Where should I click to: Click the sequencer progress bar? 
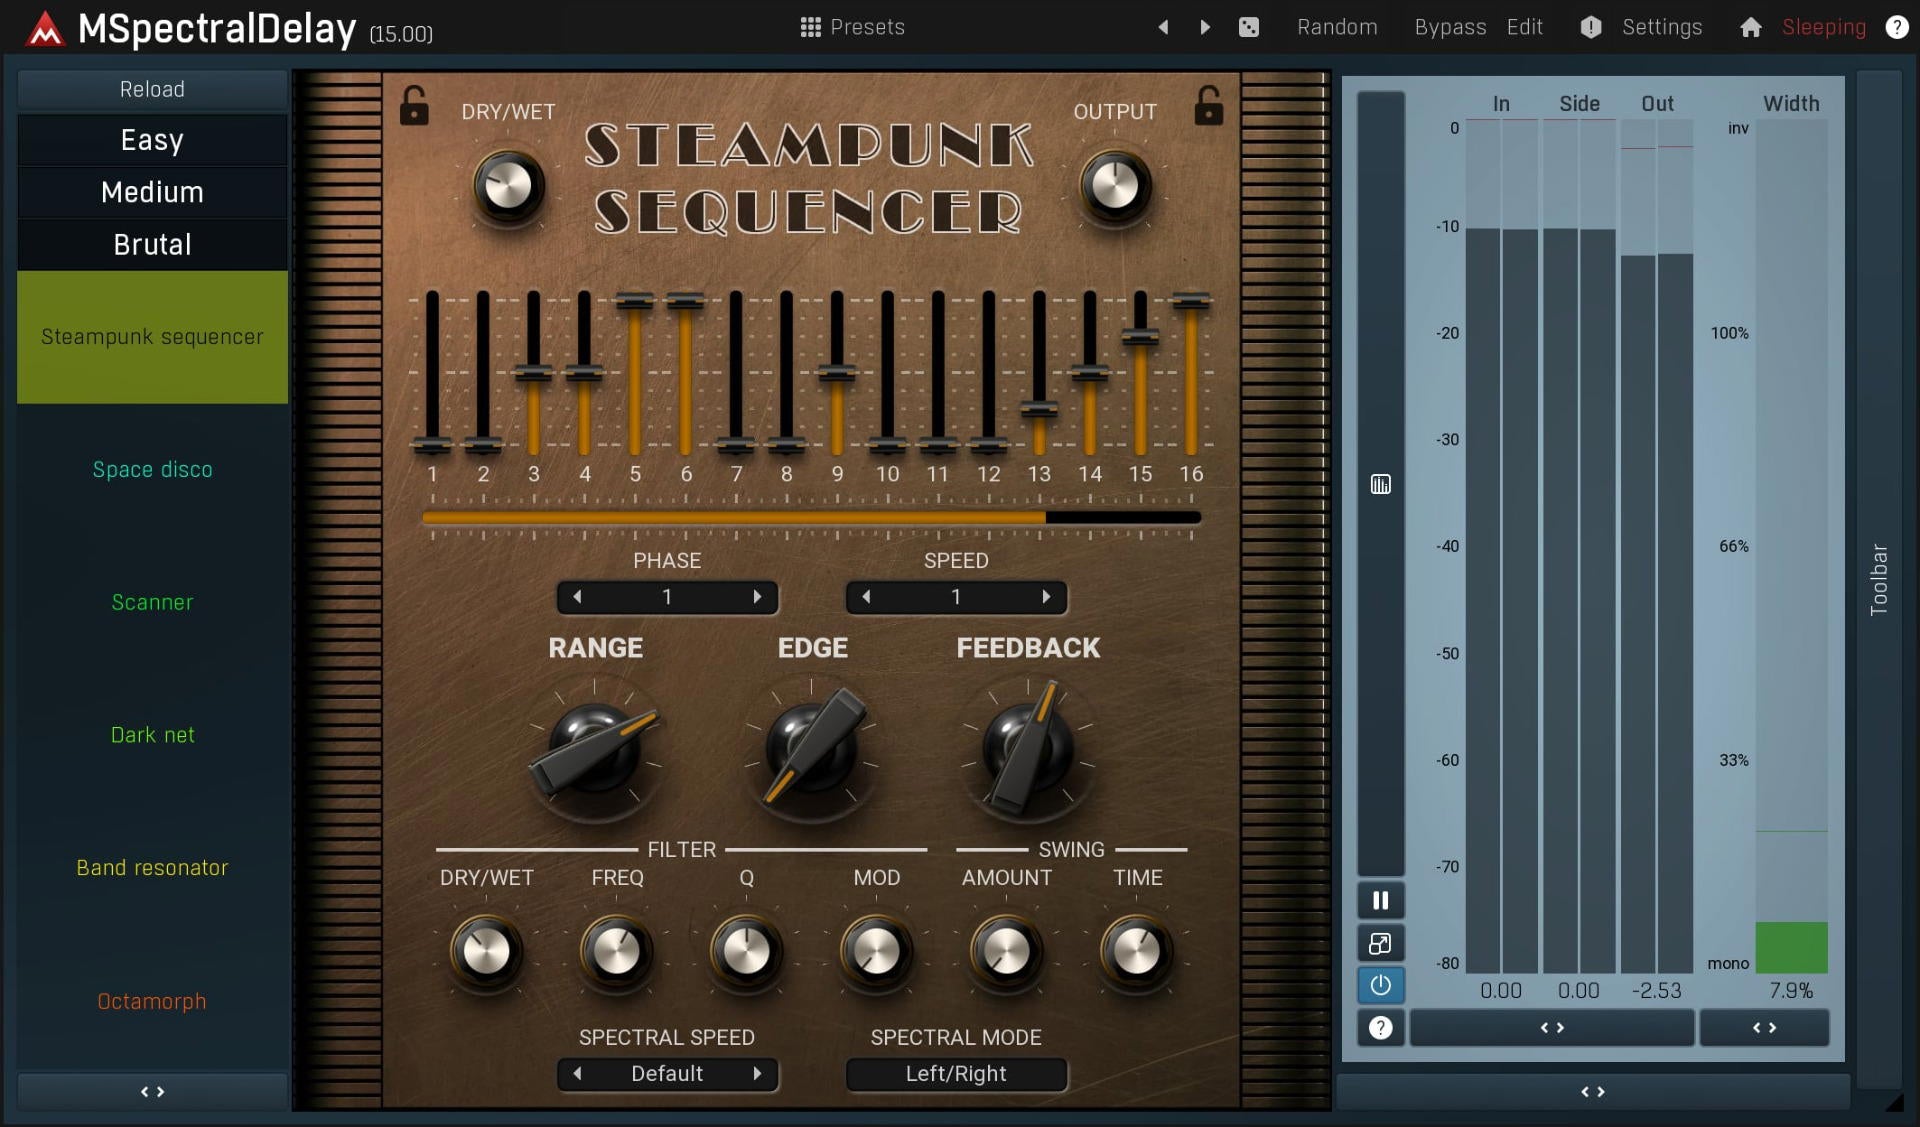tap(811, 518)
